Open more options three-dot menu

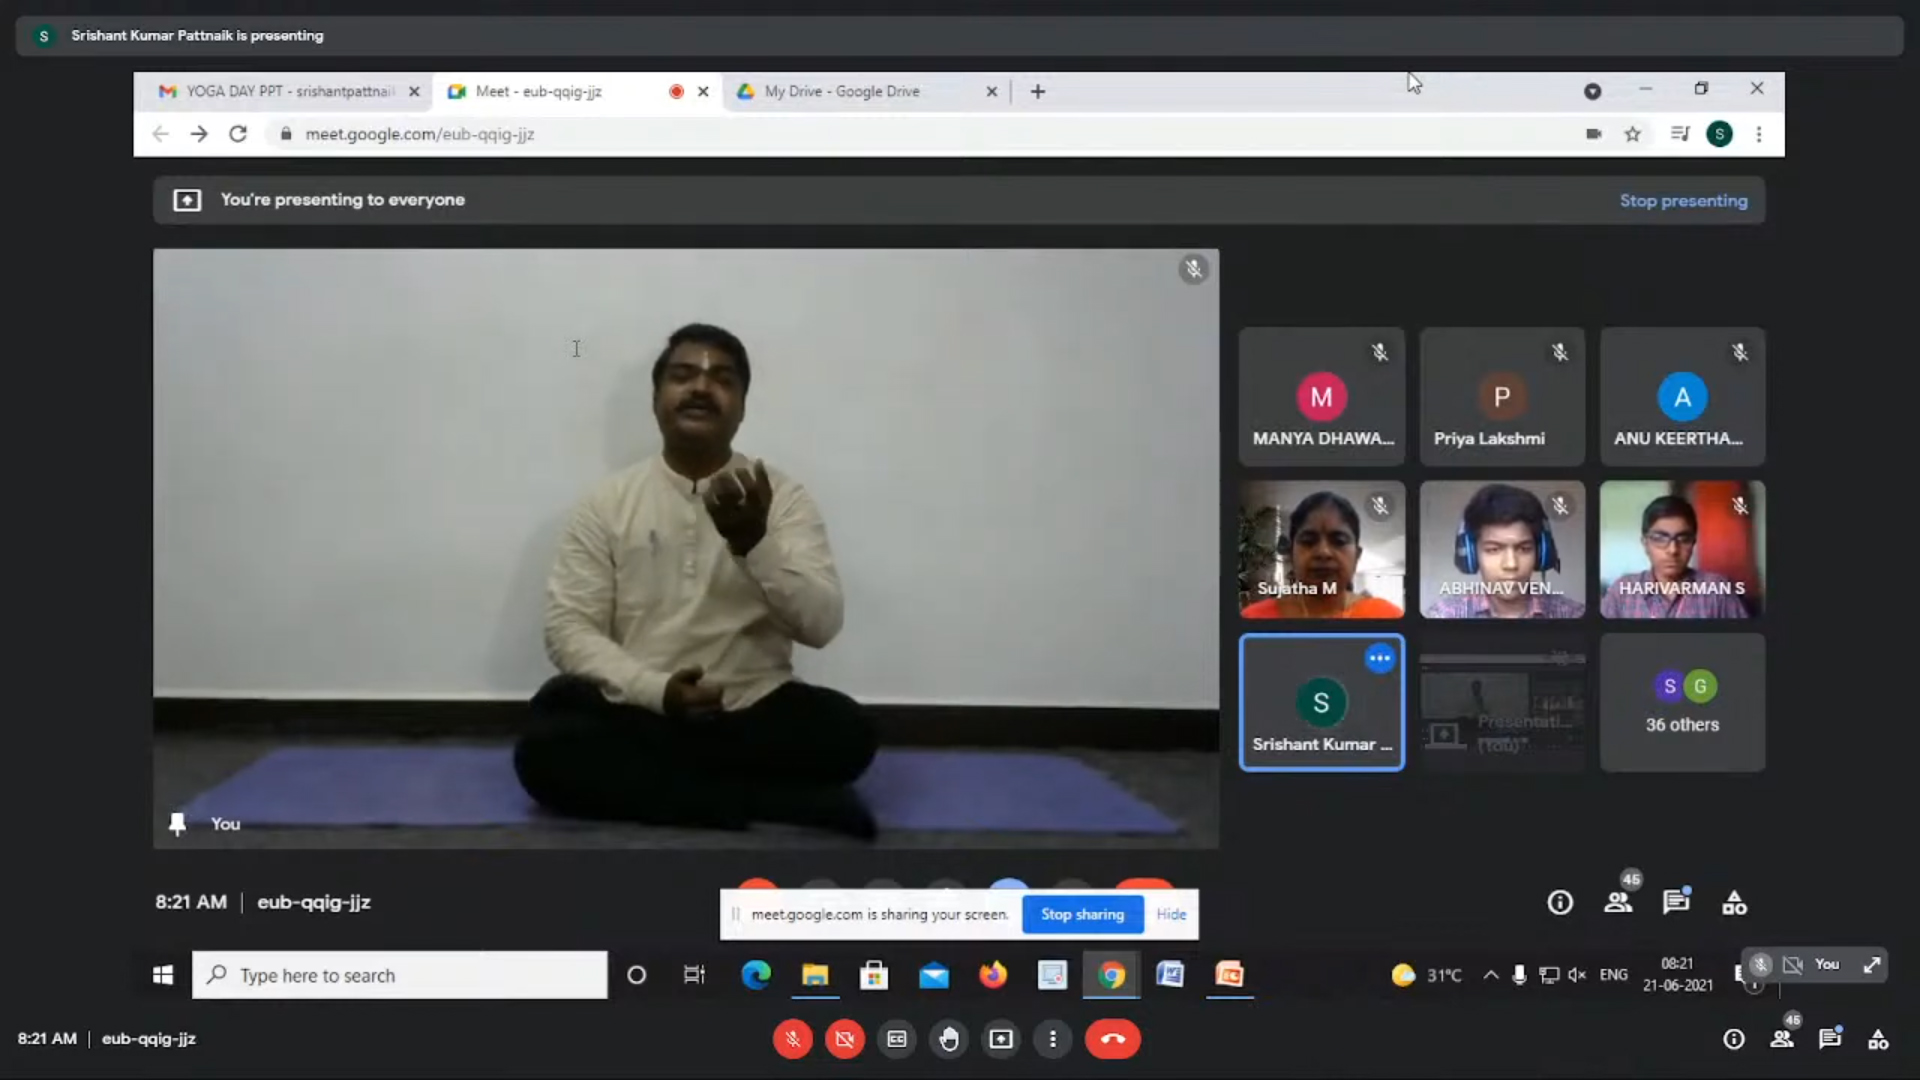tap(1053, 1039)
